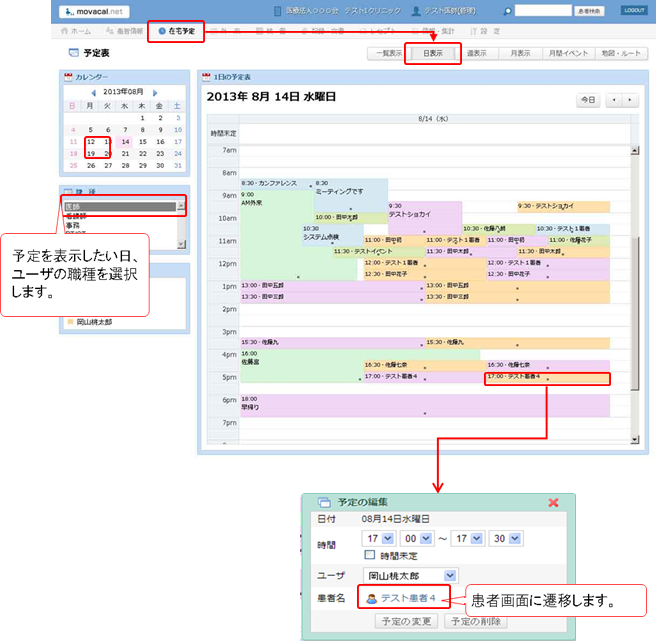
Task: Close the 予定の編集 dialog
Action: point(553,501)
